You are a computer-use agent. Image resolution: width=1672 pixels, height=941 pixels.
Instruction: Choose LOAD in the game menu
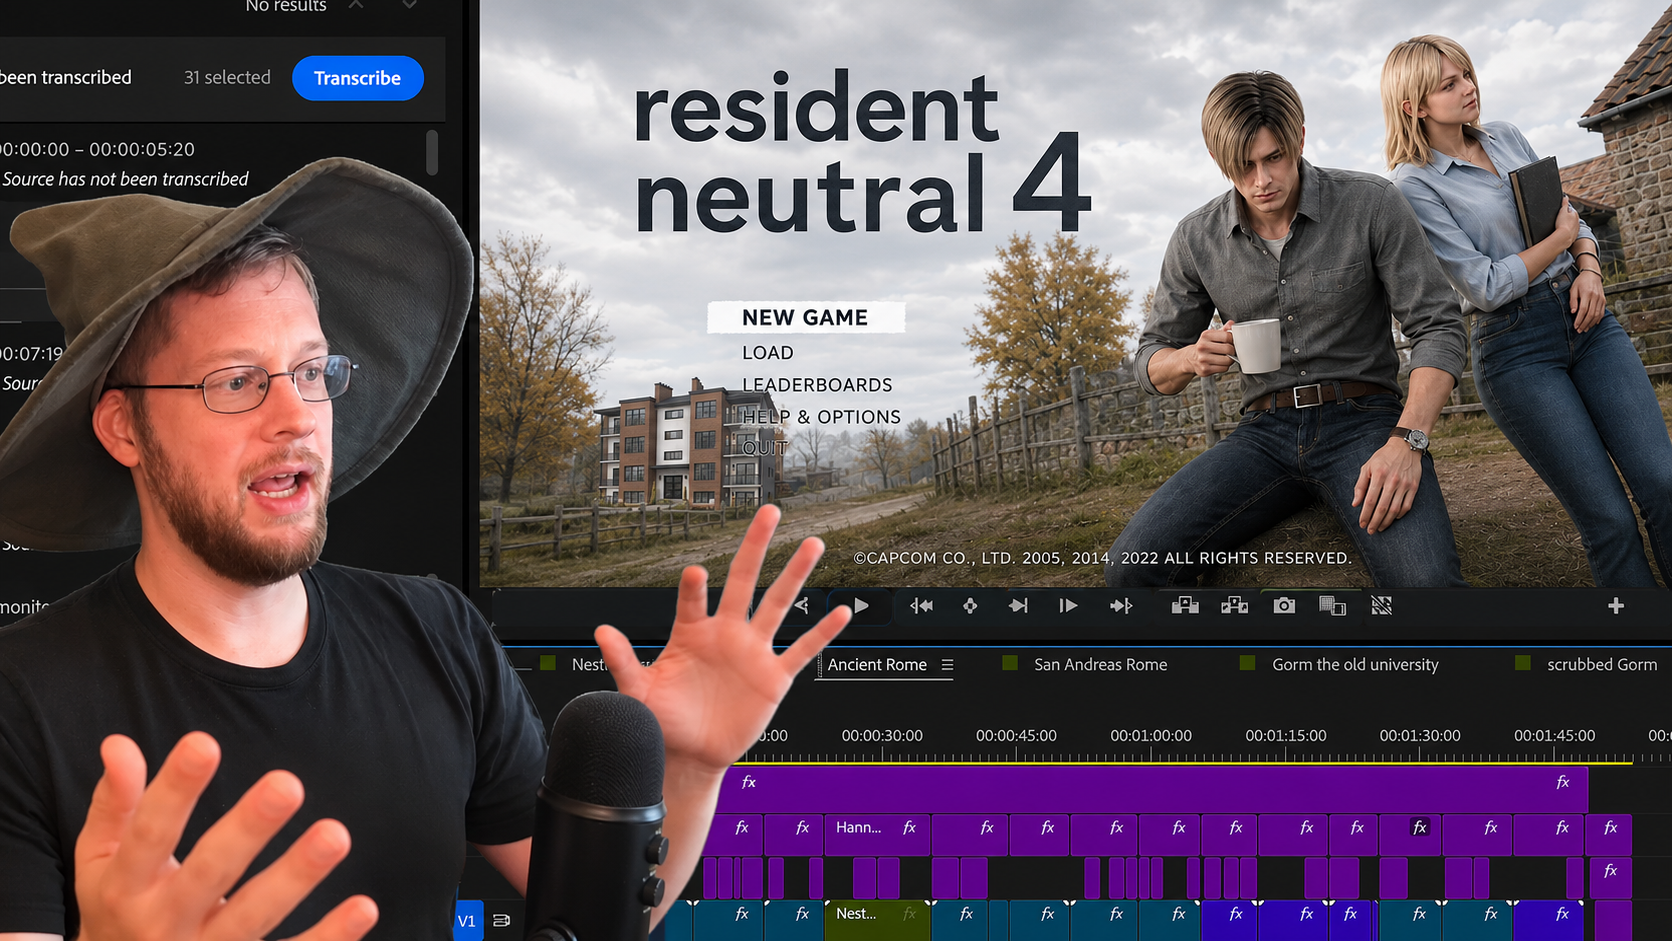(768, 352)
